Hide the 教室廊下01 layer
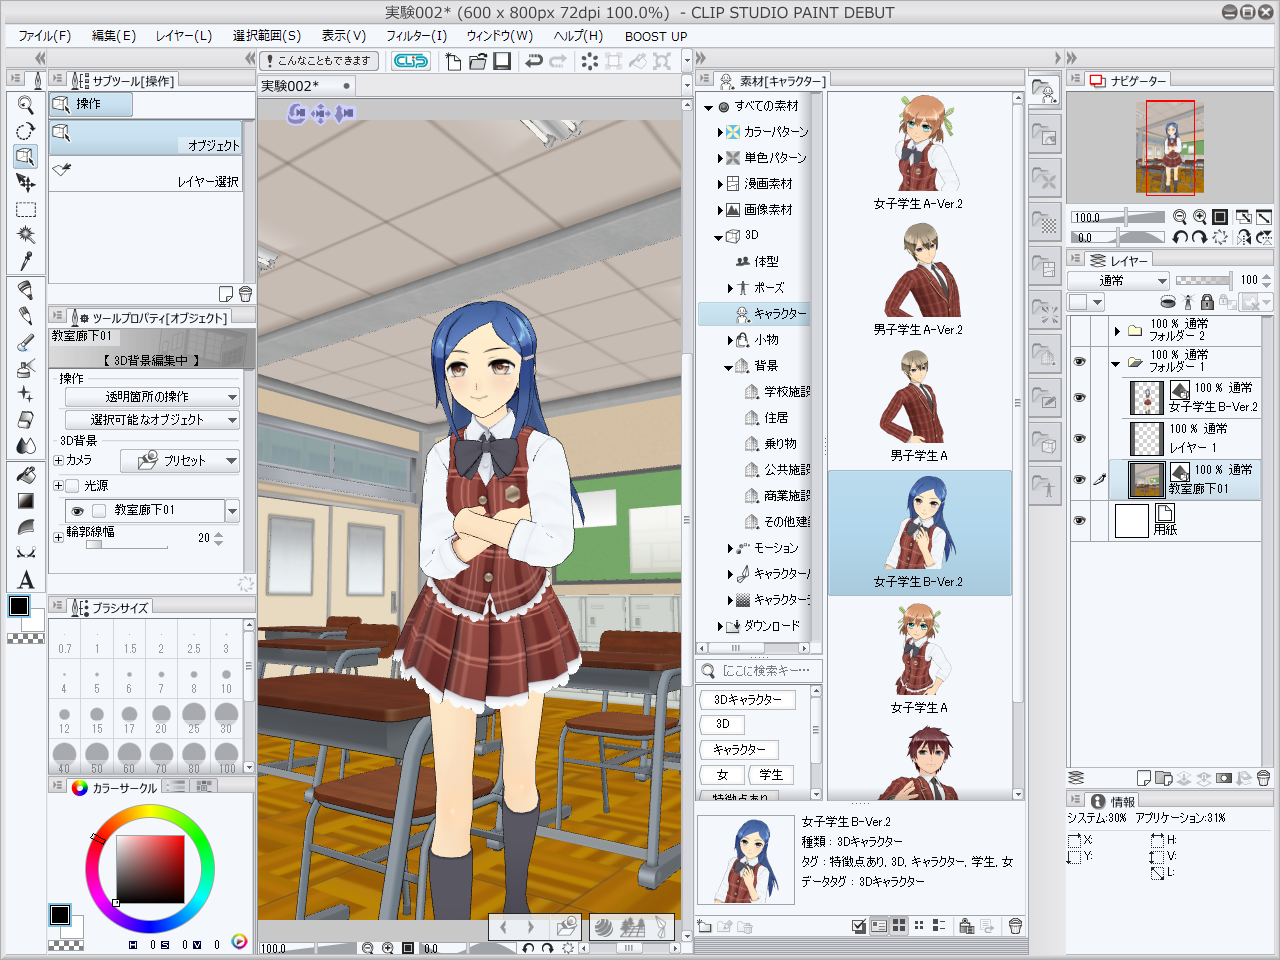Screen dimensions: 1280x960 [1080, 478]
